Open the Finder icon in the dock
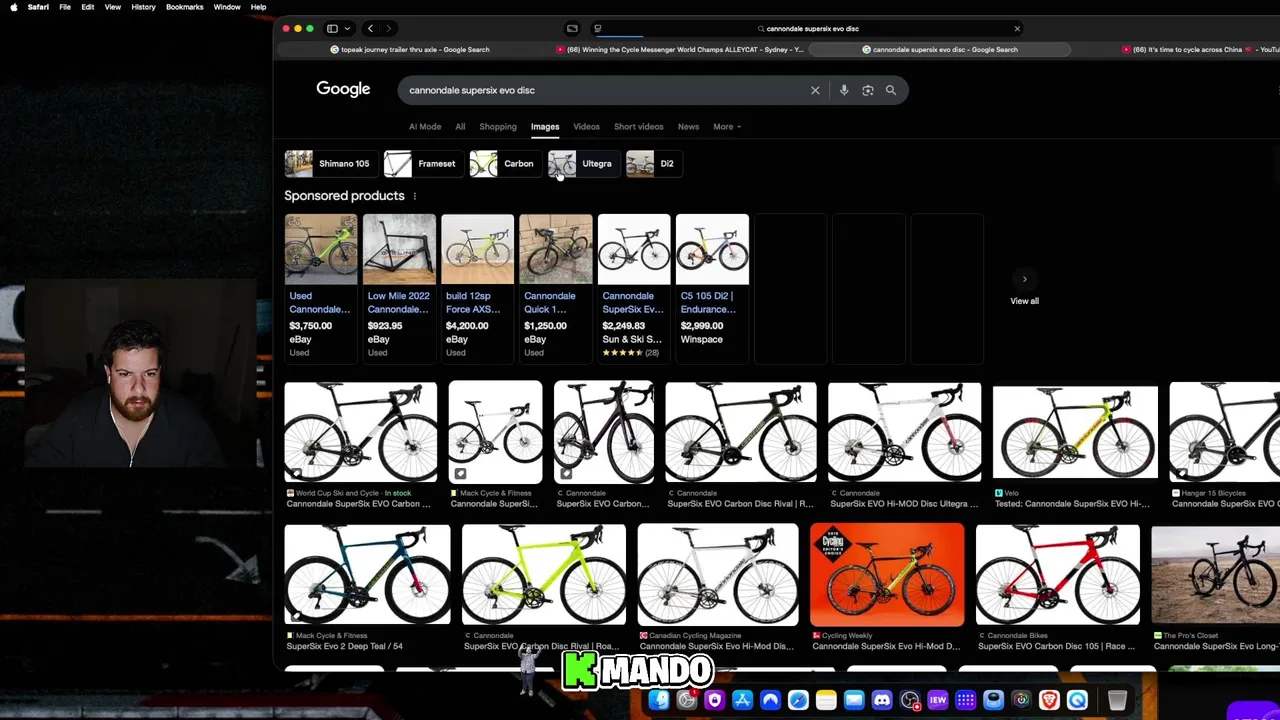This screenshot has height=720, width=1280. click(659, 700)
